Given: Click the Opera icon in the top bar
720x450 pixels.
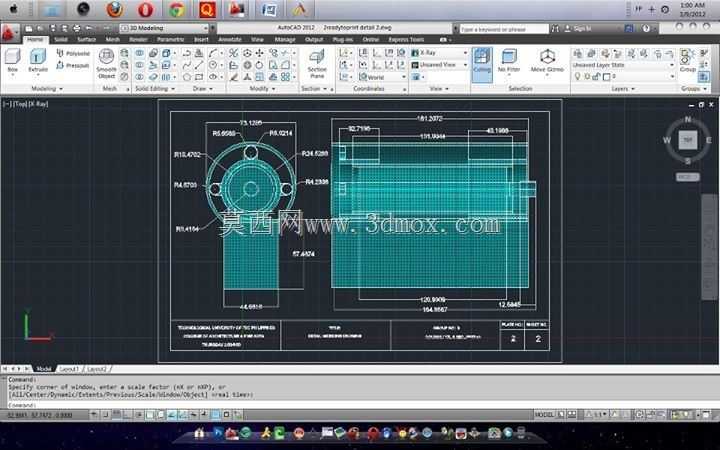Looking at the screenshot, I should (146, 10).
